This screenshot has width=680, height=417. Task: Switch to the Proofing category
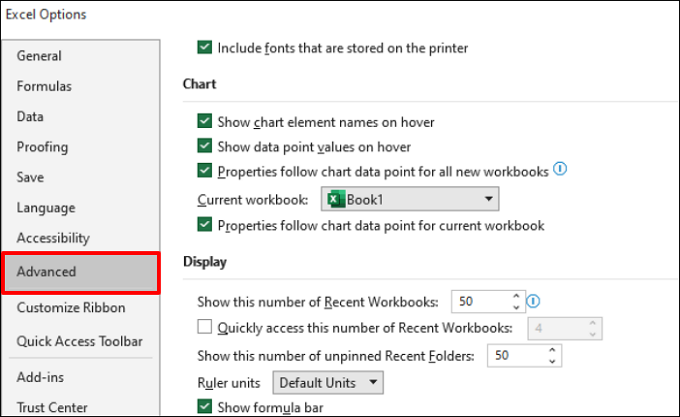point(42,147)
